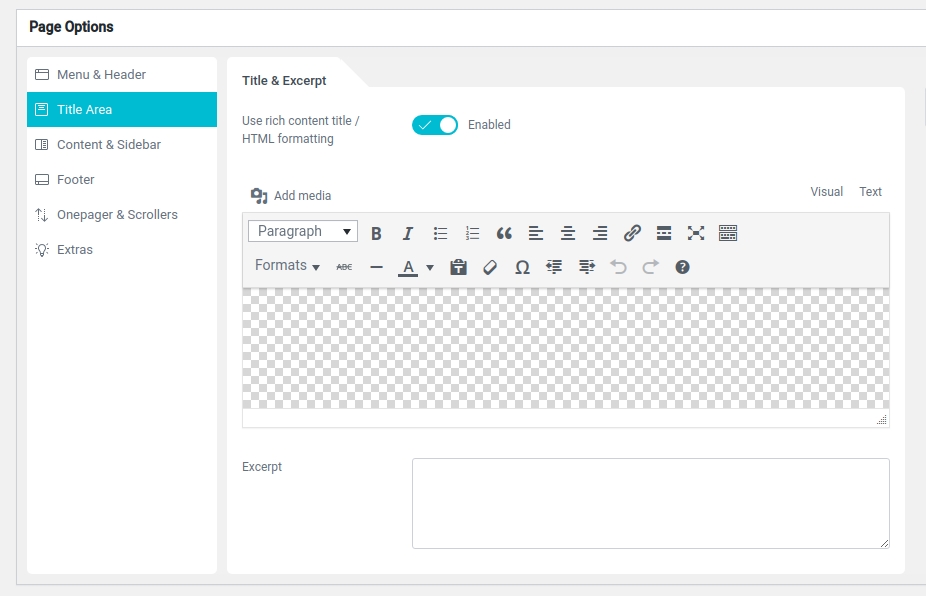This screenshot has width=926, height=596.
Task: Open keyboard shortcuts help icon
Action: (x=682, y=267)
